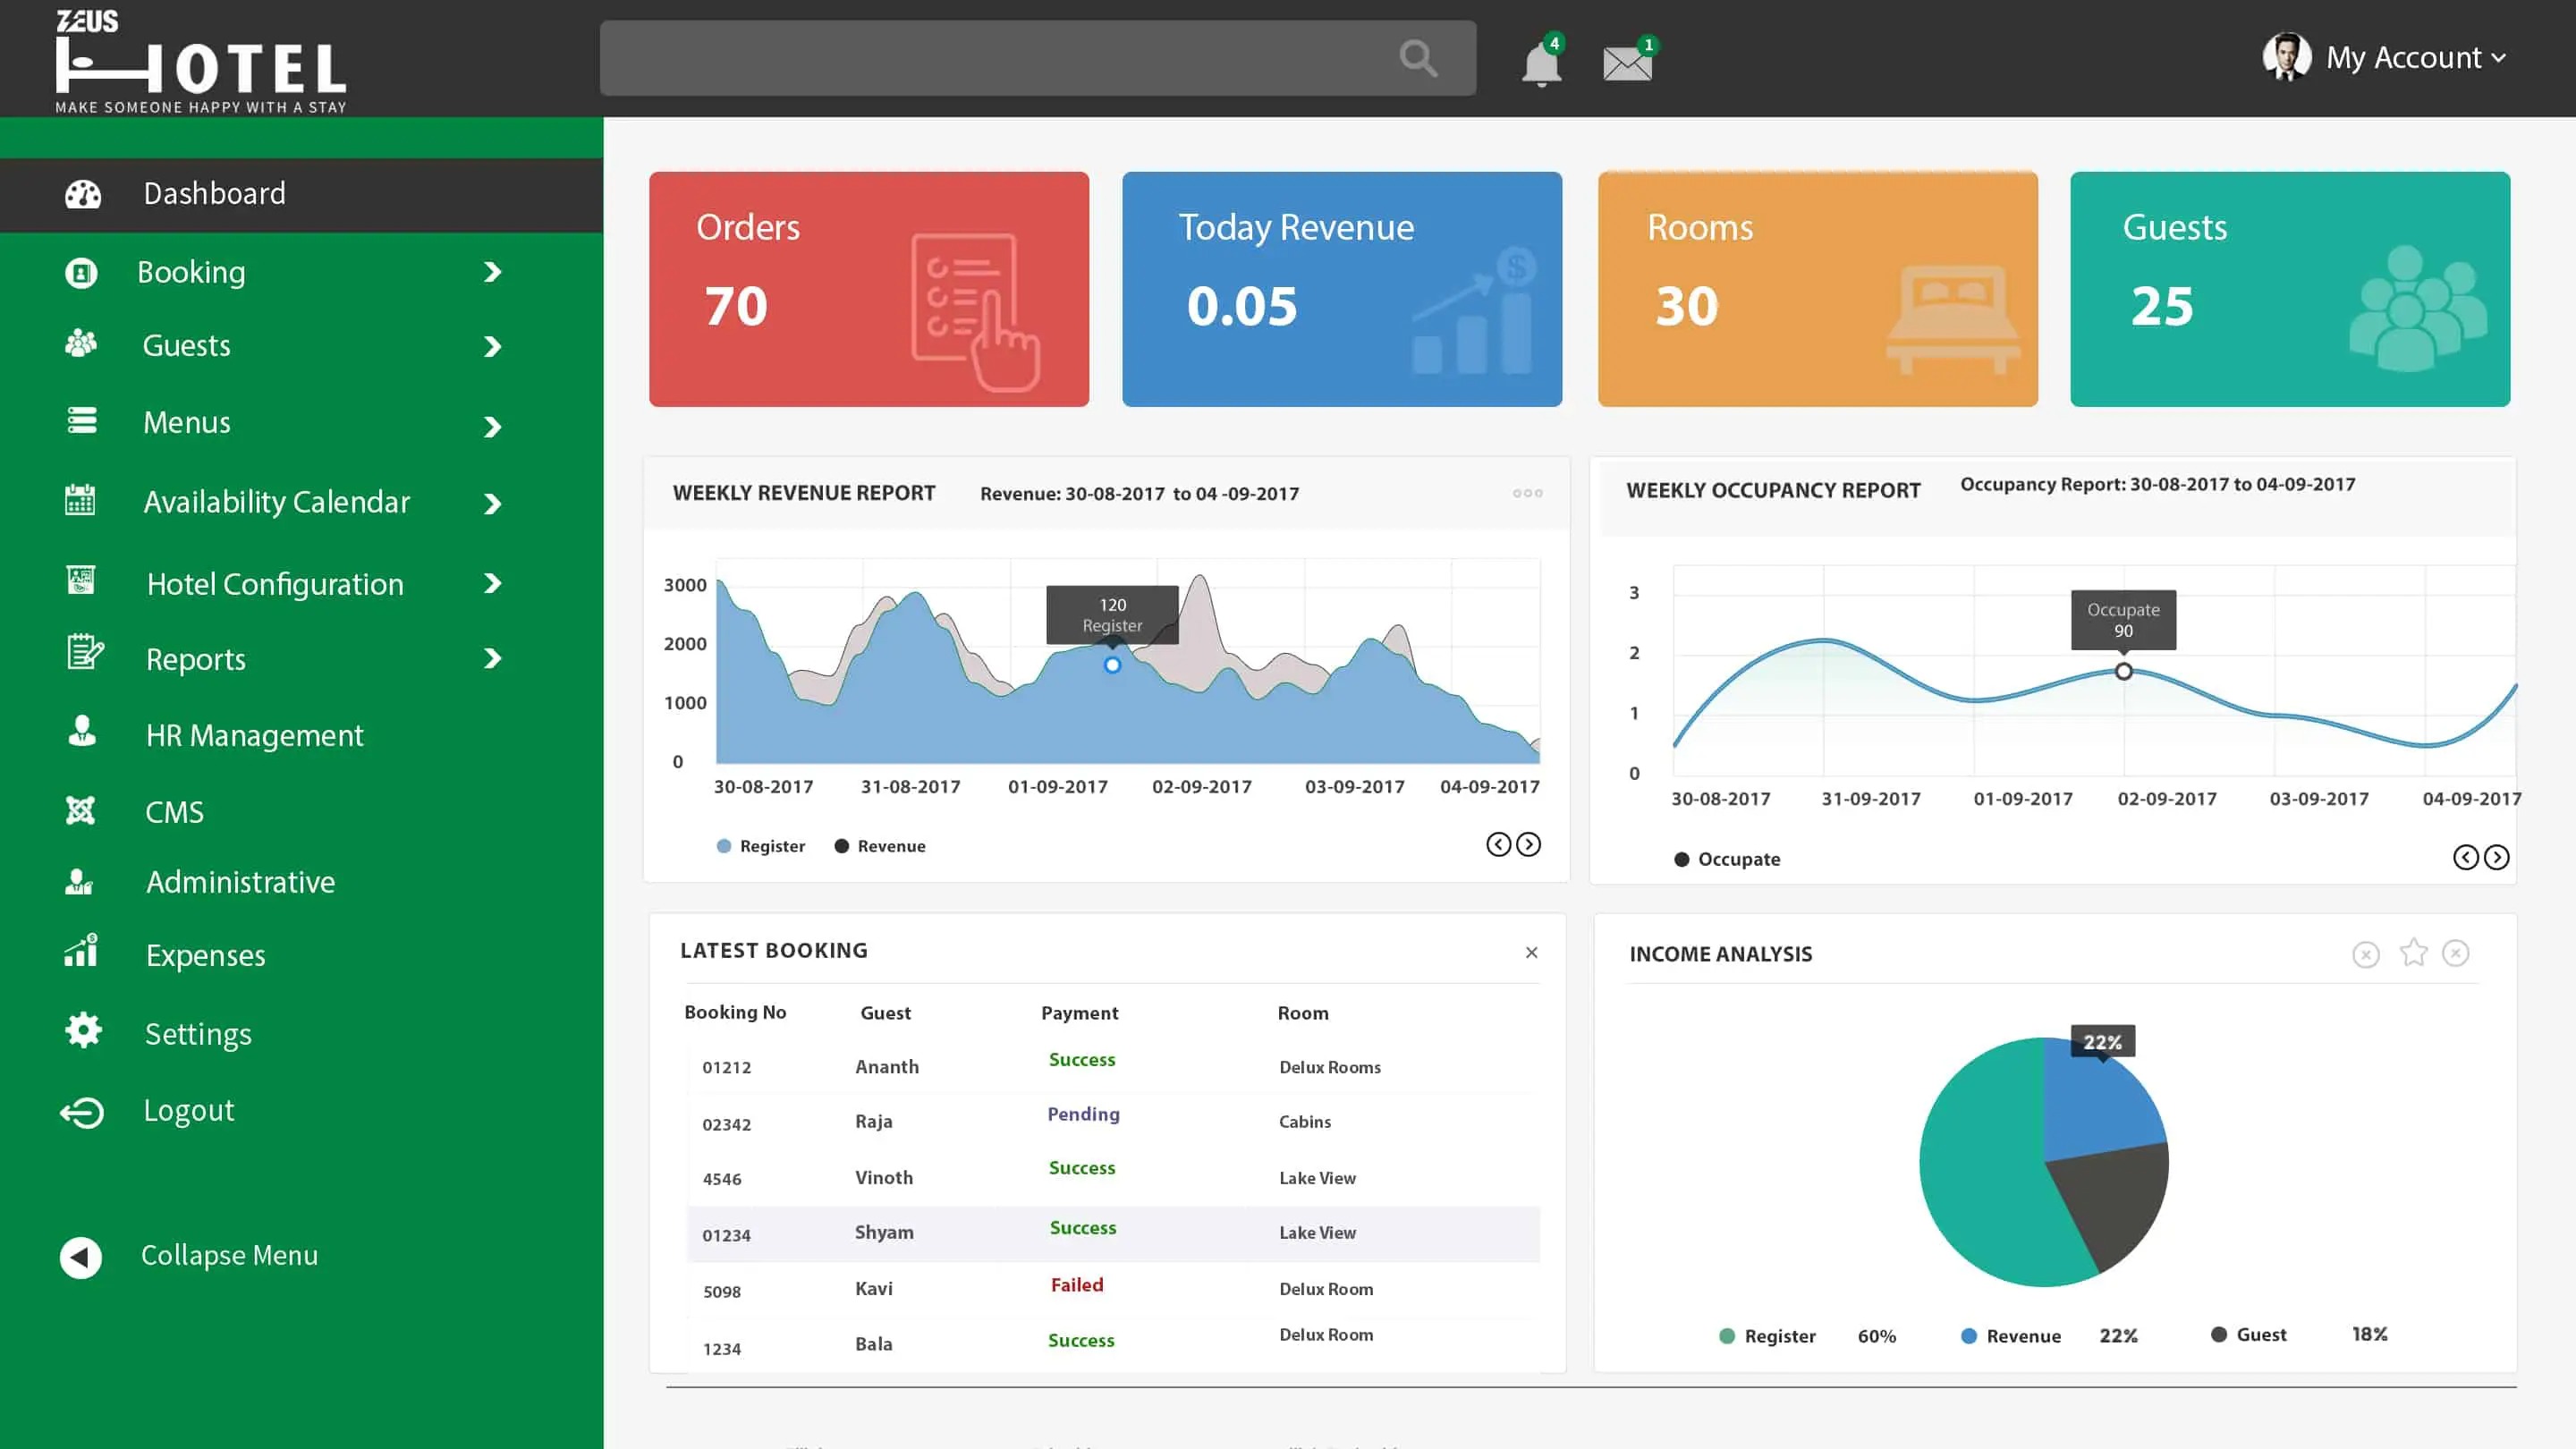Click the Booking icon in sidebar
This screenshot has height=1449, width=2576.
[x=82, y=271]
